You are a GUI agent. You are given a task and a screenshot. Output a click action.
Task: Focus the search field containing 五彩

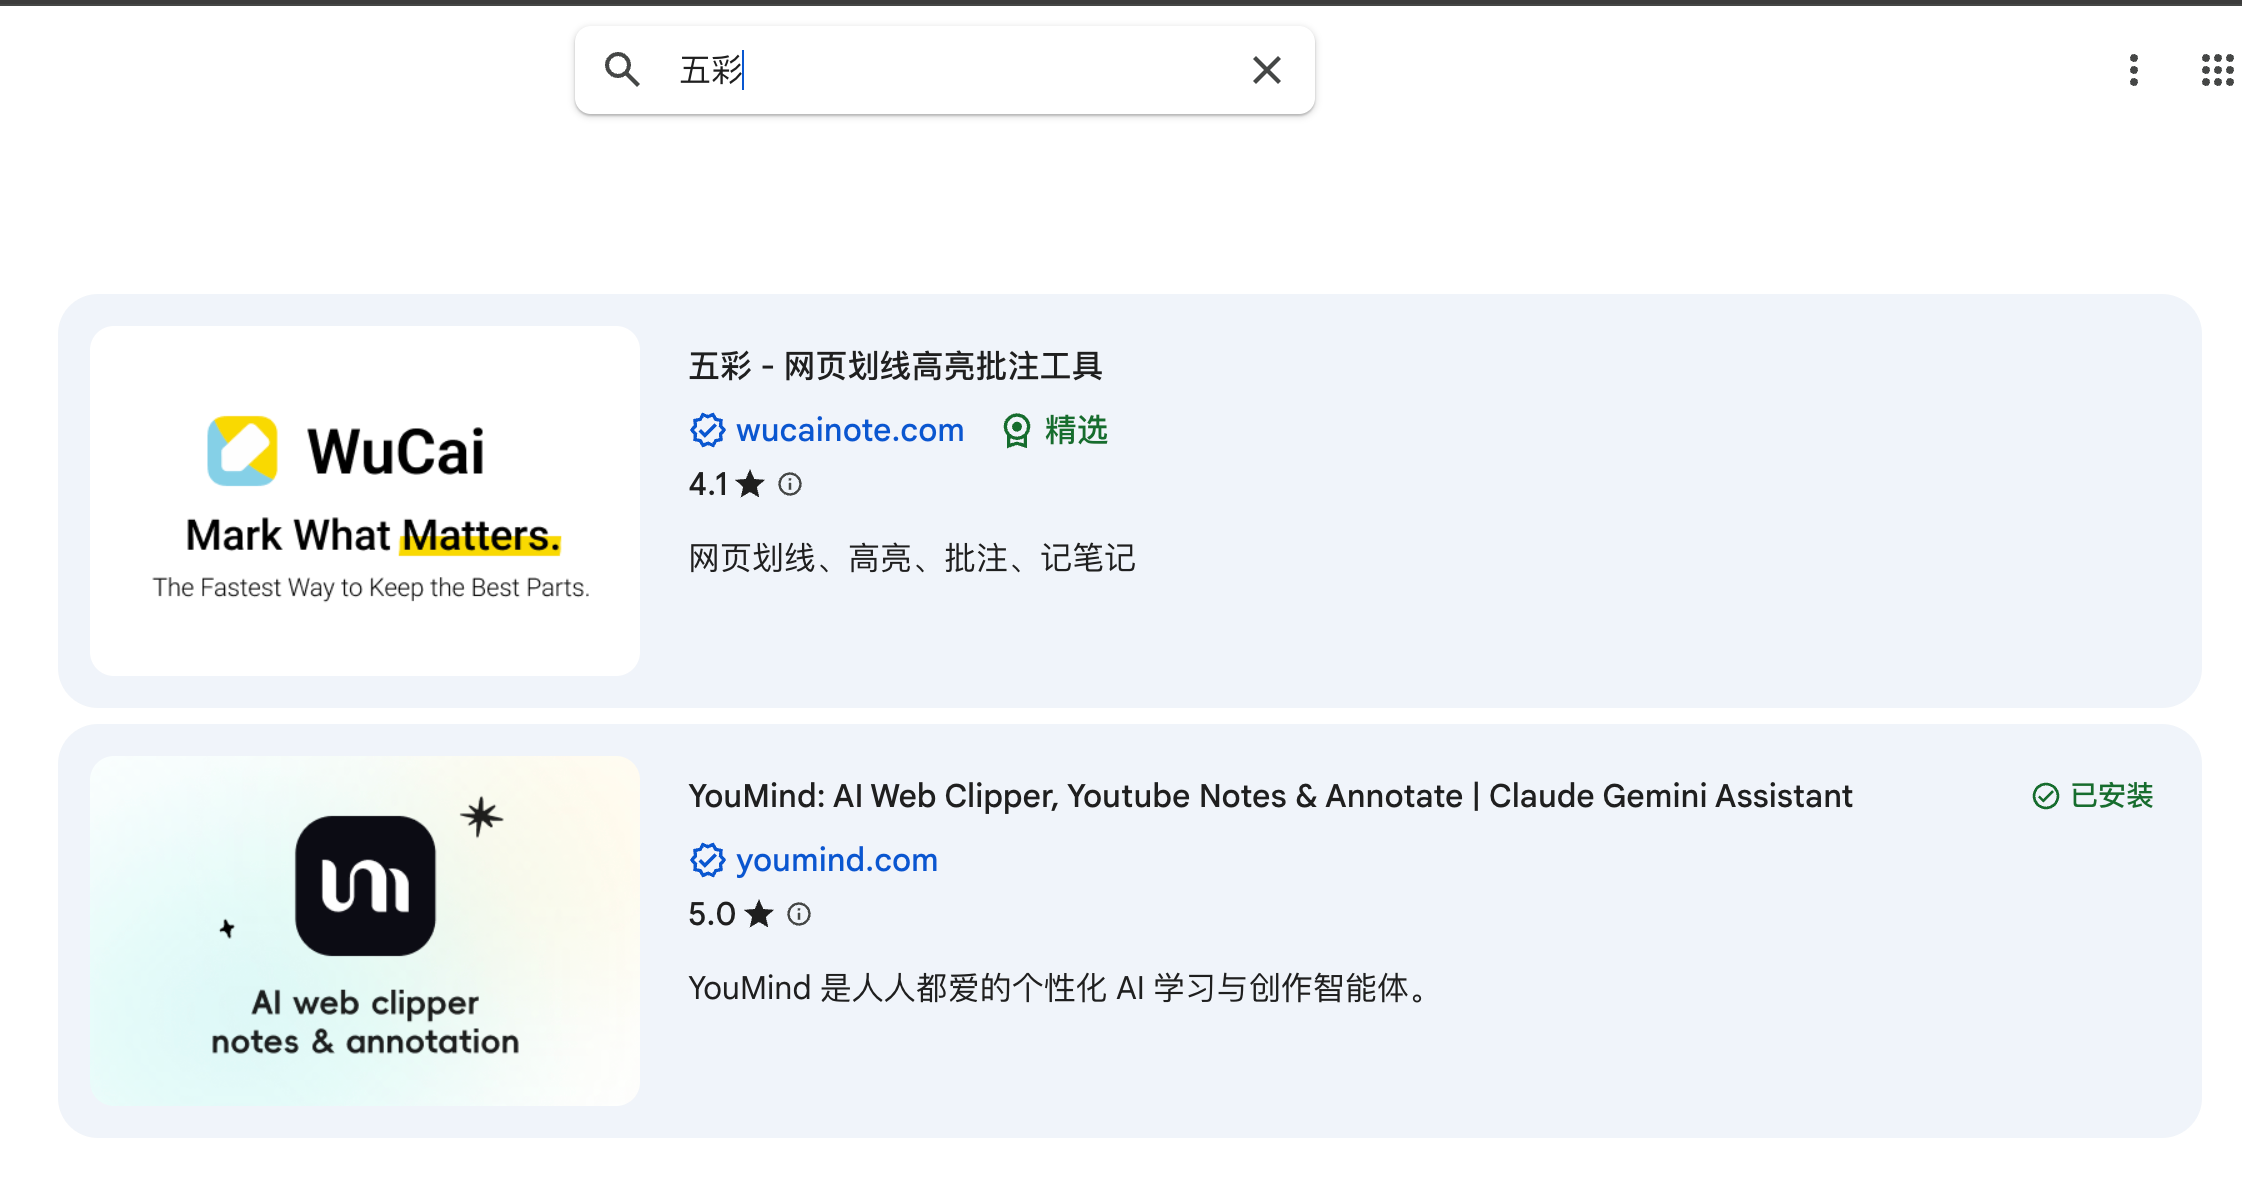click(944, 70)
